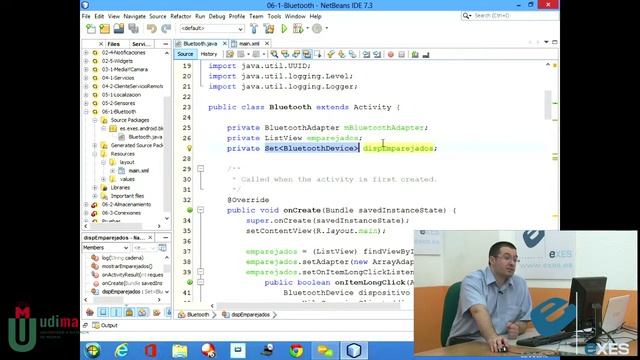Open the <default> configuration dropdown

[x=211, y=29]
